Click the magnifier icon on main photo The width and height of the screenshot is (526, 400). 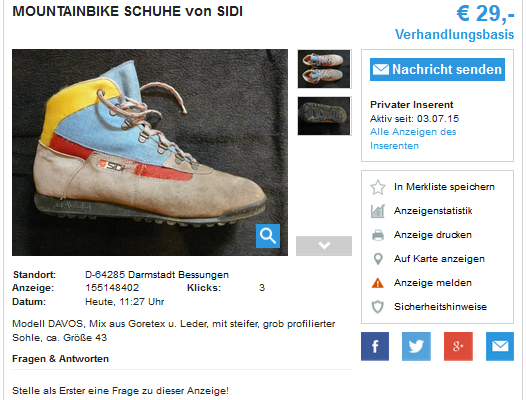click(268, 236)
